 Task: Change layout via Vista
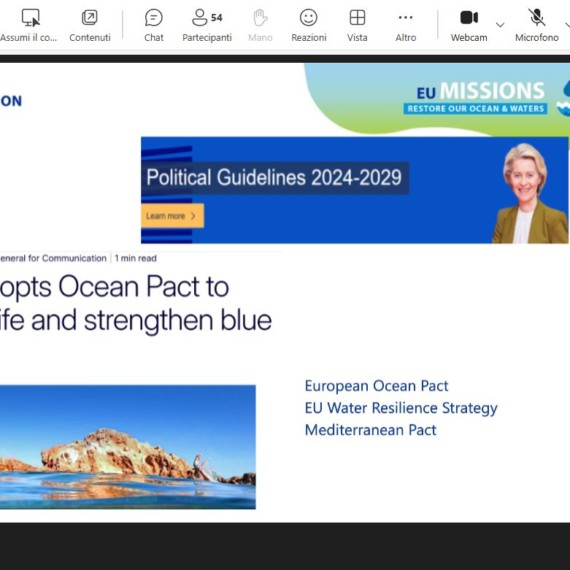pos(357,25)
